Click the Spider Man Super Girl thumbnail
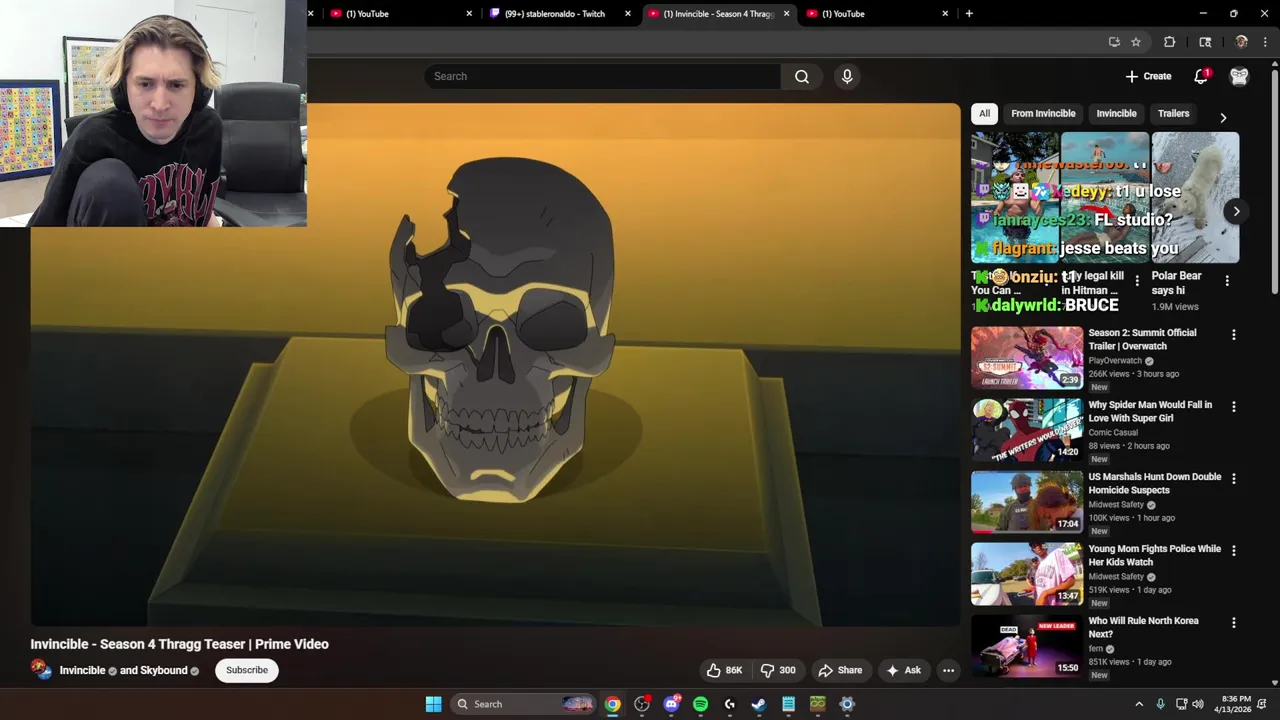Image resolution: width=1280 pixels, height=720 pixels. pos(1027,429)
